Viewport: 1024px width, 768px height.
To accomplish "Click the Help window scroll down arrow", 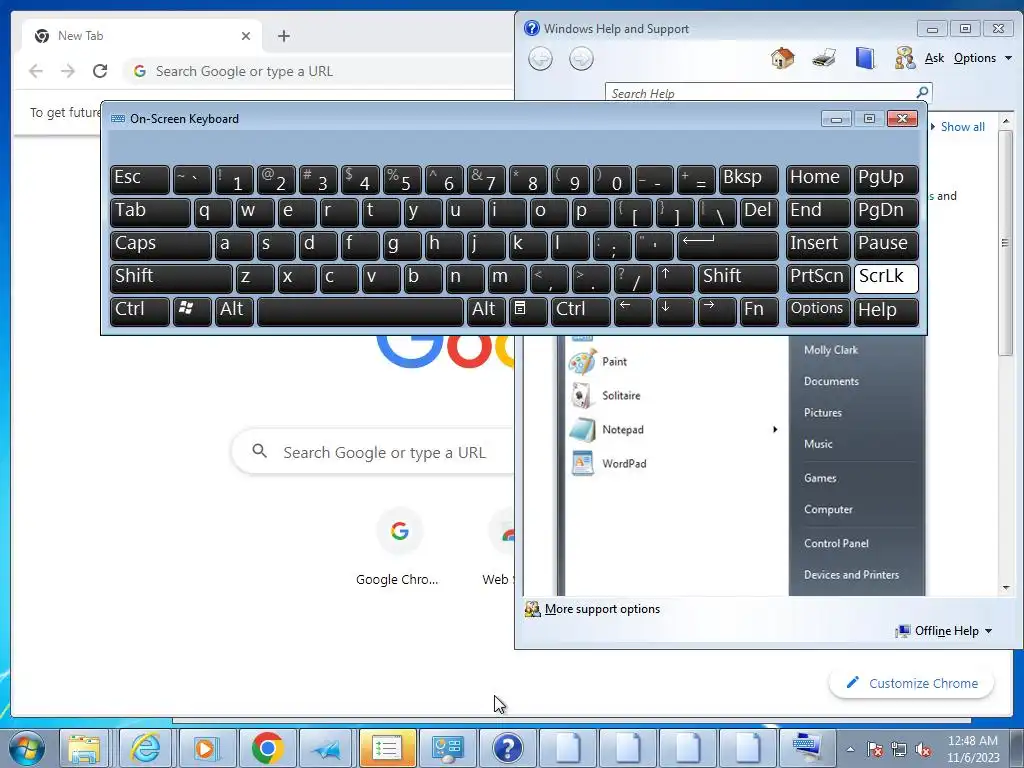I will pos(1006,588).
